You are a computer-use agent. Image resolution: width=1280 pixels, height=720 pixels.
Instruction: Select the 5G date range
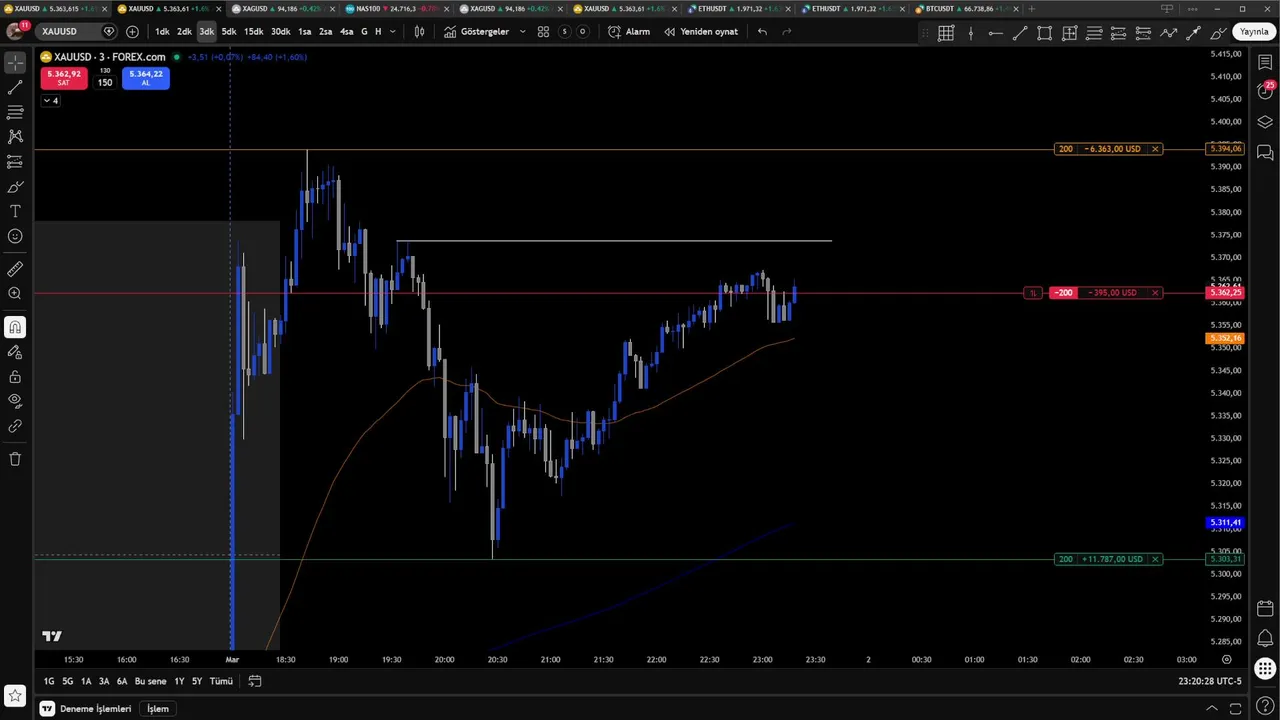(68, 681)
